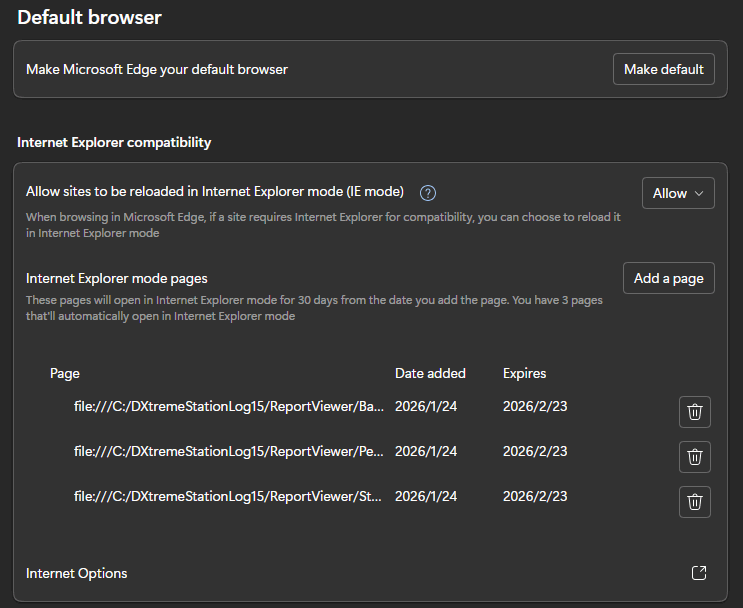Click trash icon for ReportViewer/Pe page
743x608 pixels.
click(x=694, y=457)
